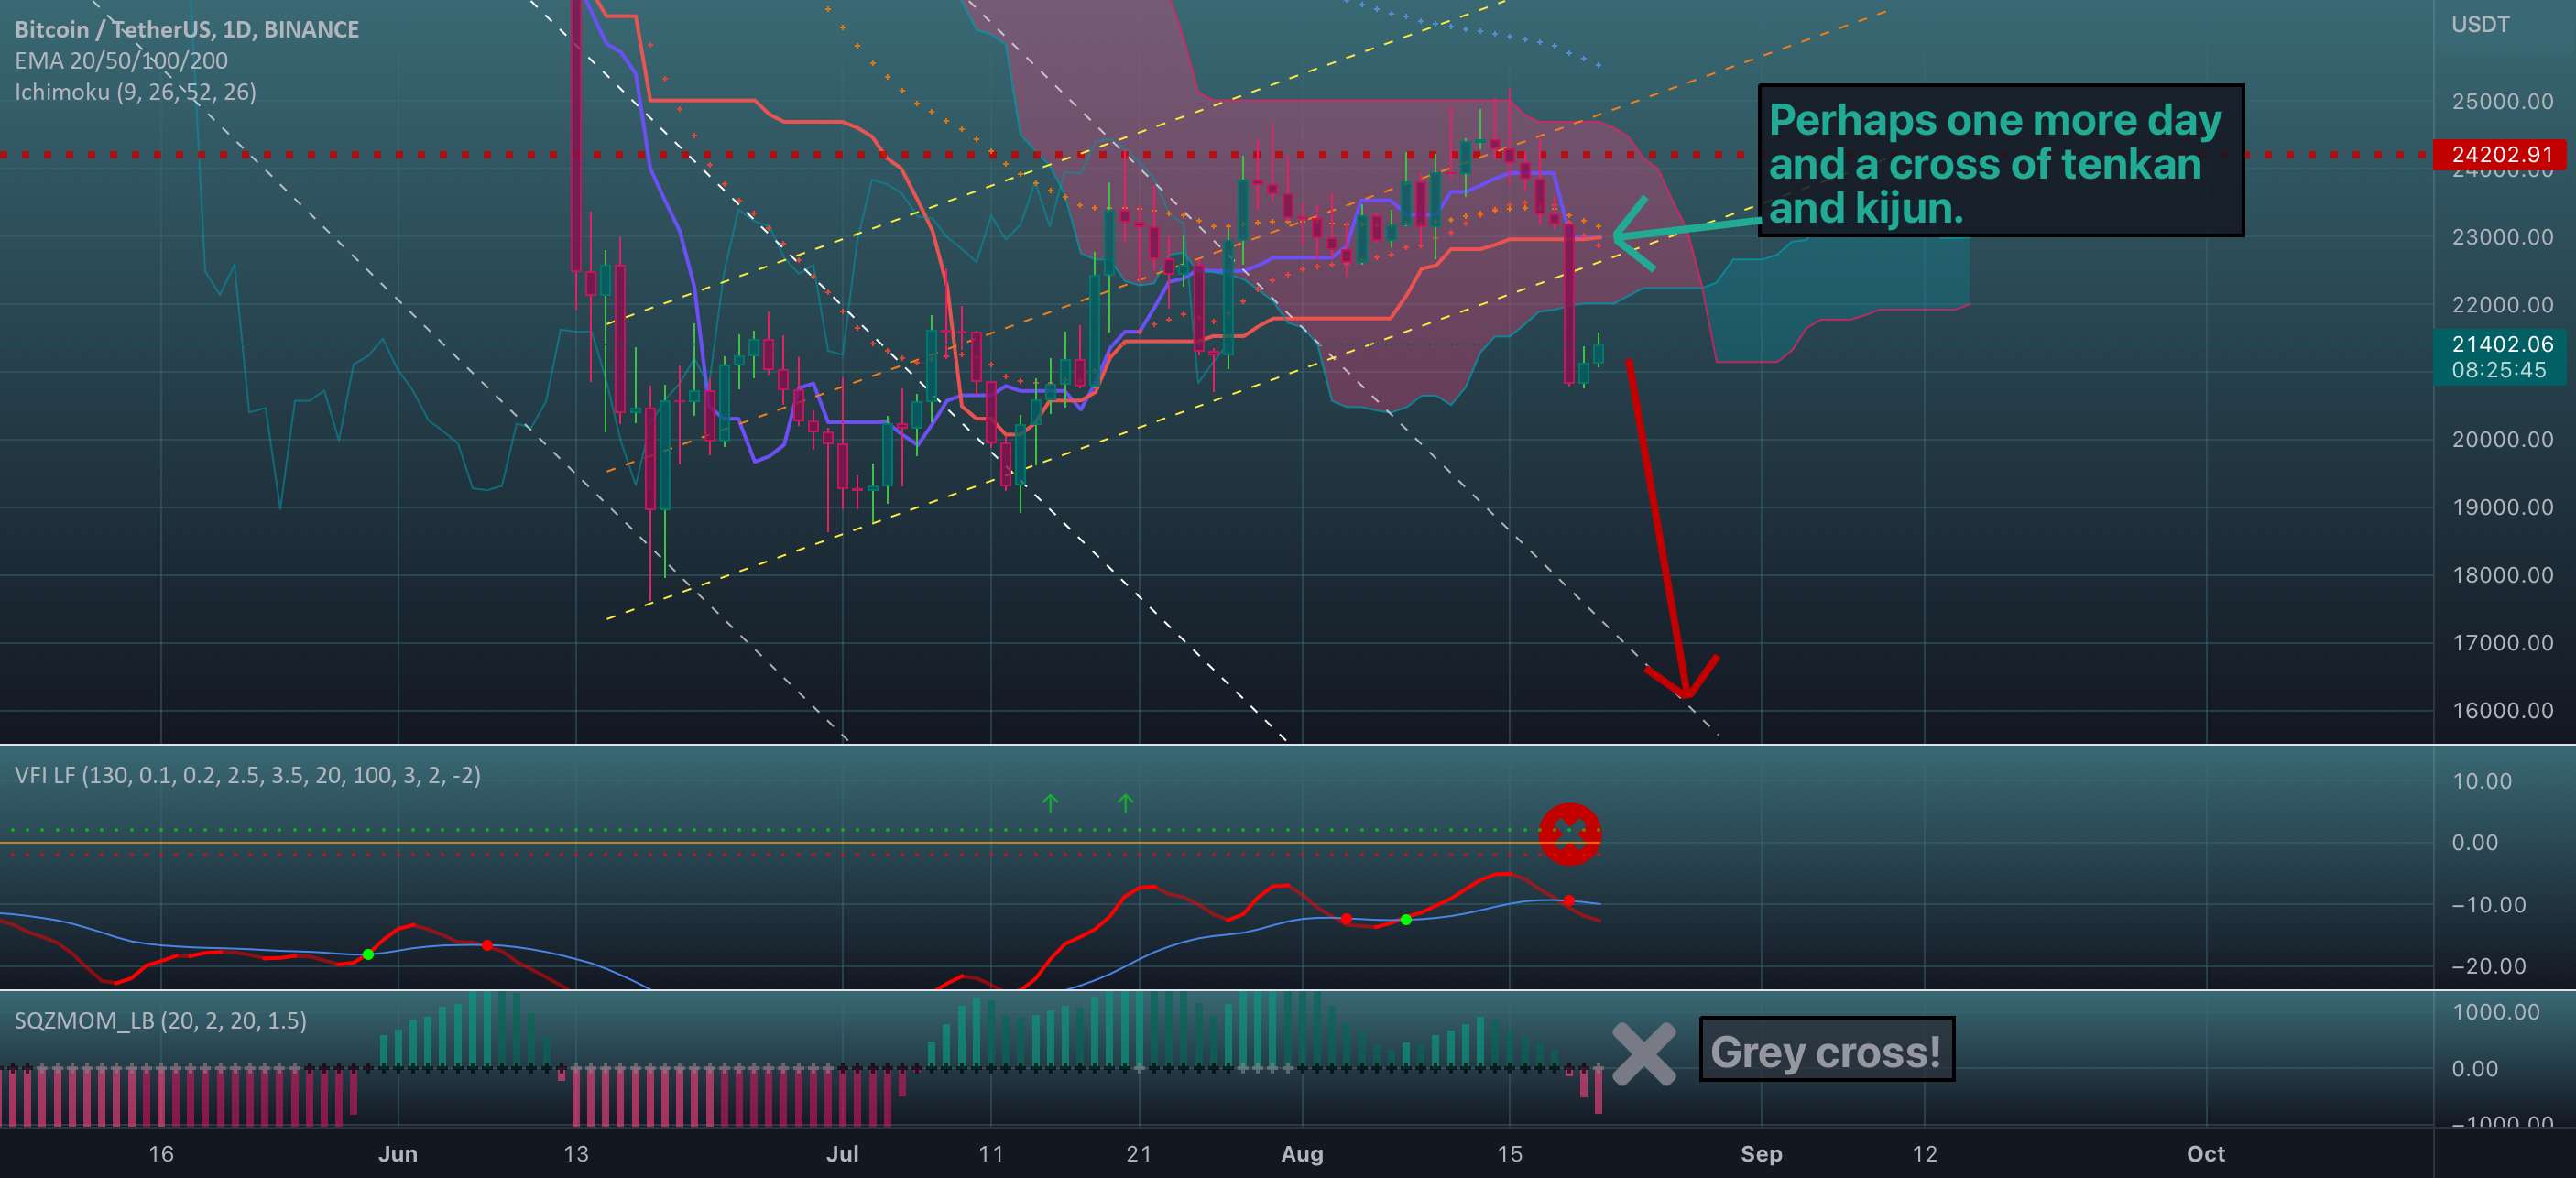
Task: Click the date 11 on the time axis
Action: [991, 1154]
